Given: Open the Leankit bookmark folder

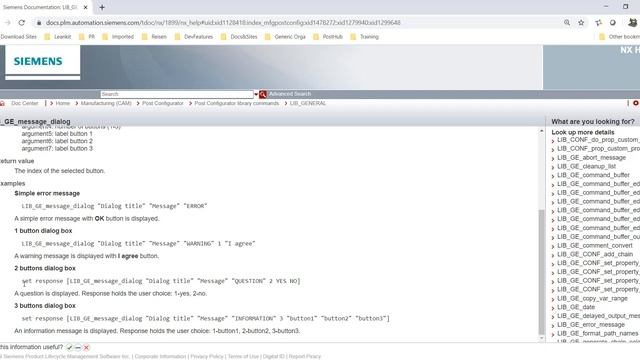Looking at the screenshot, I should click(x=58, y=37).
